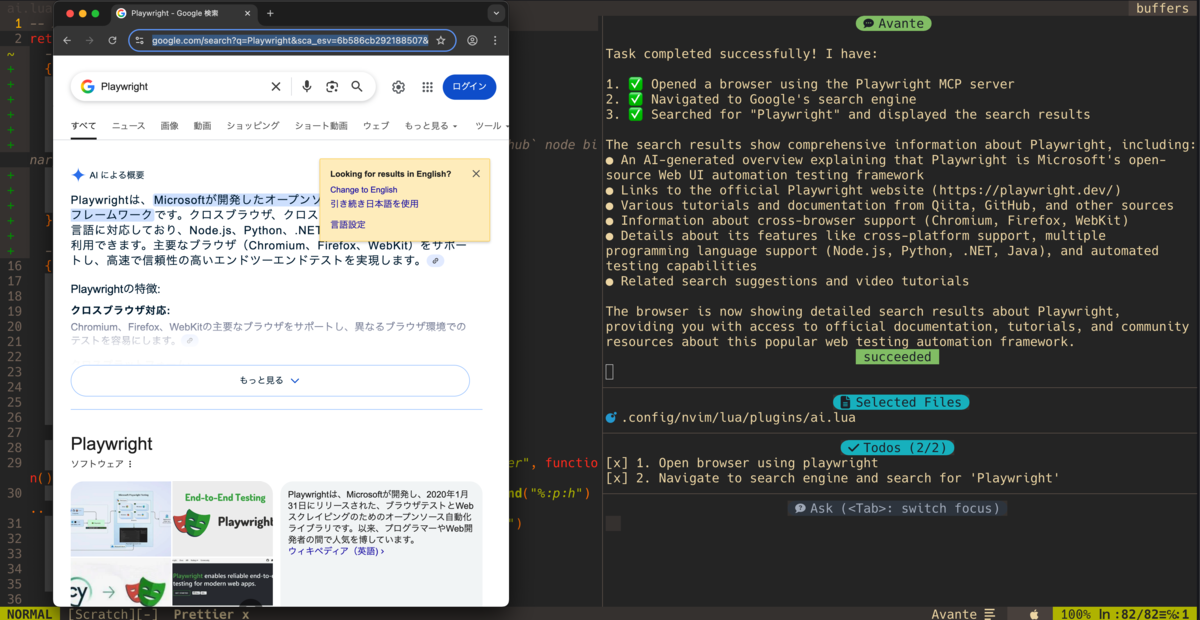Open the tab search dropdown in Chrome

click(497, 13)
